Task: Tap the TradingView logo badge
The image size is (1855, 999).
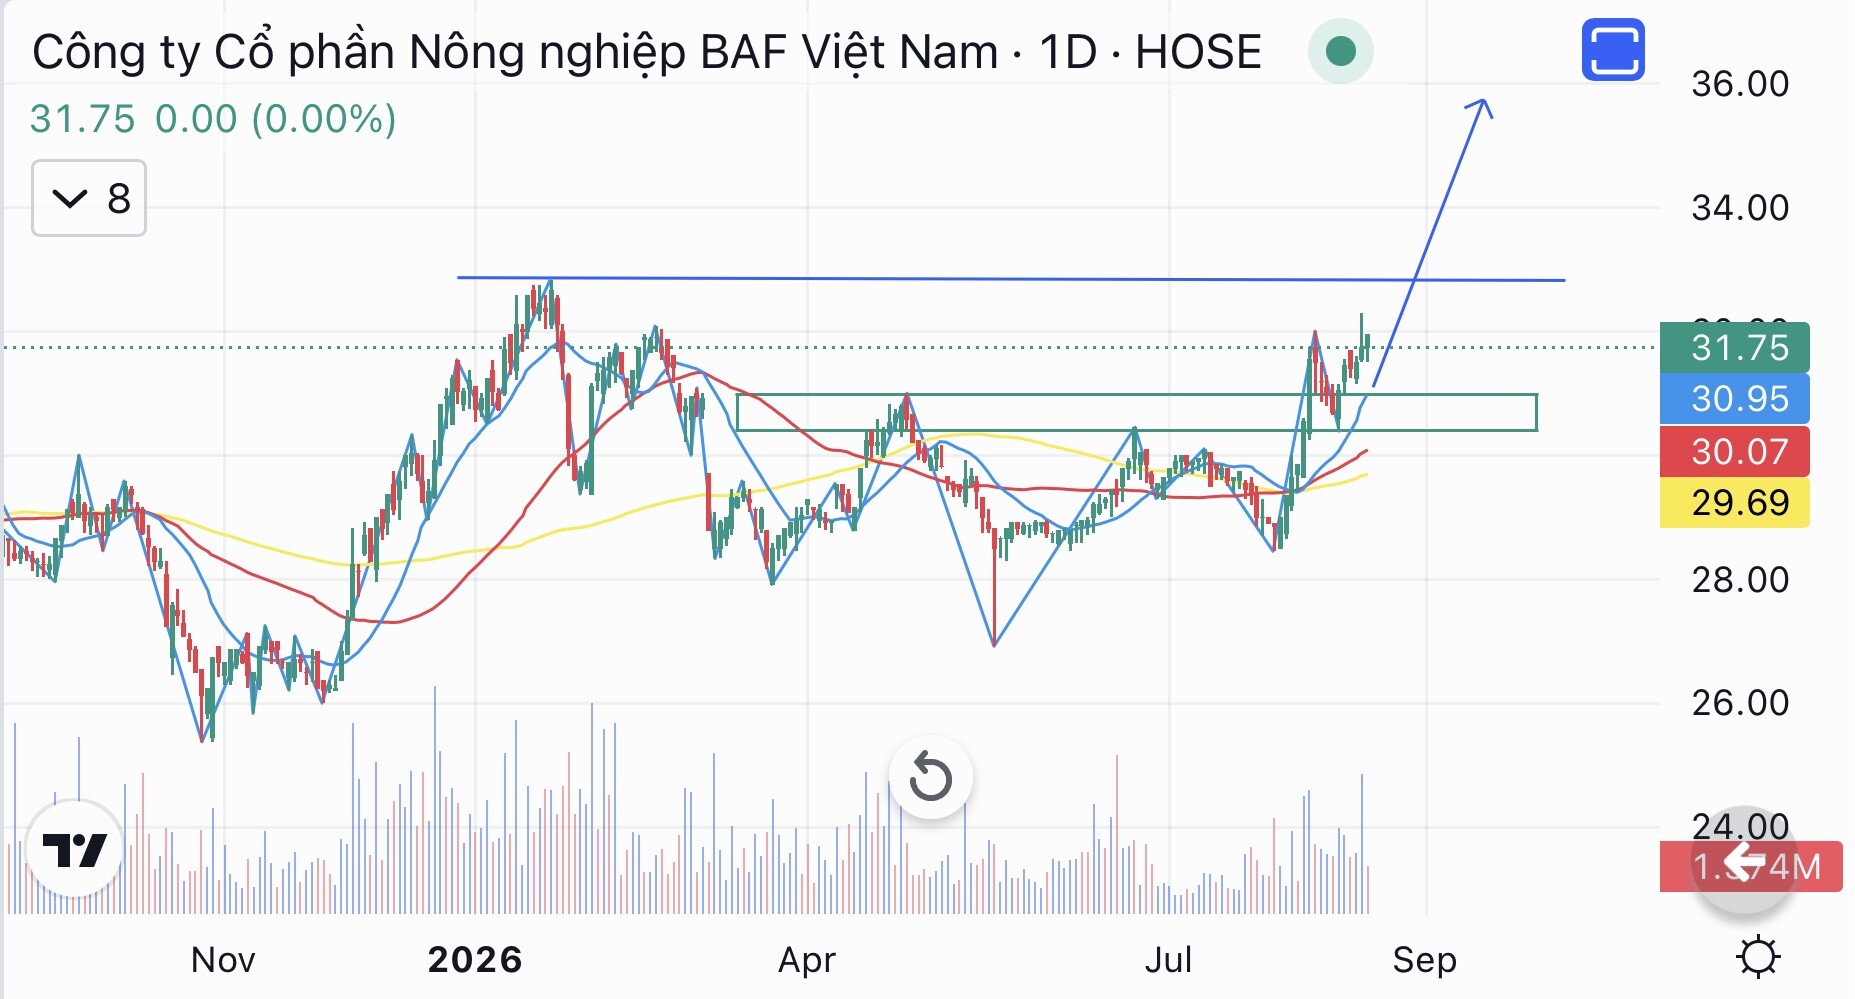Action: (x=75, y=849)
